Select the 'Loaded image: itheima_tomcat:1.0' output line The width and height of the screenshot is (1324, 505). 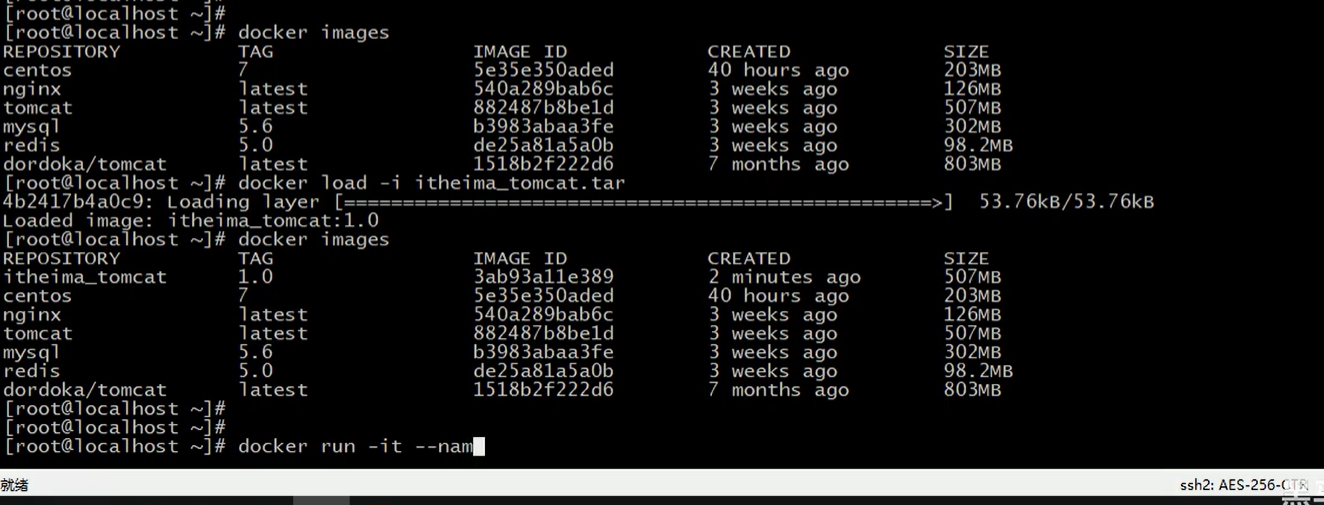pos(191,221)
